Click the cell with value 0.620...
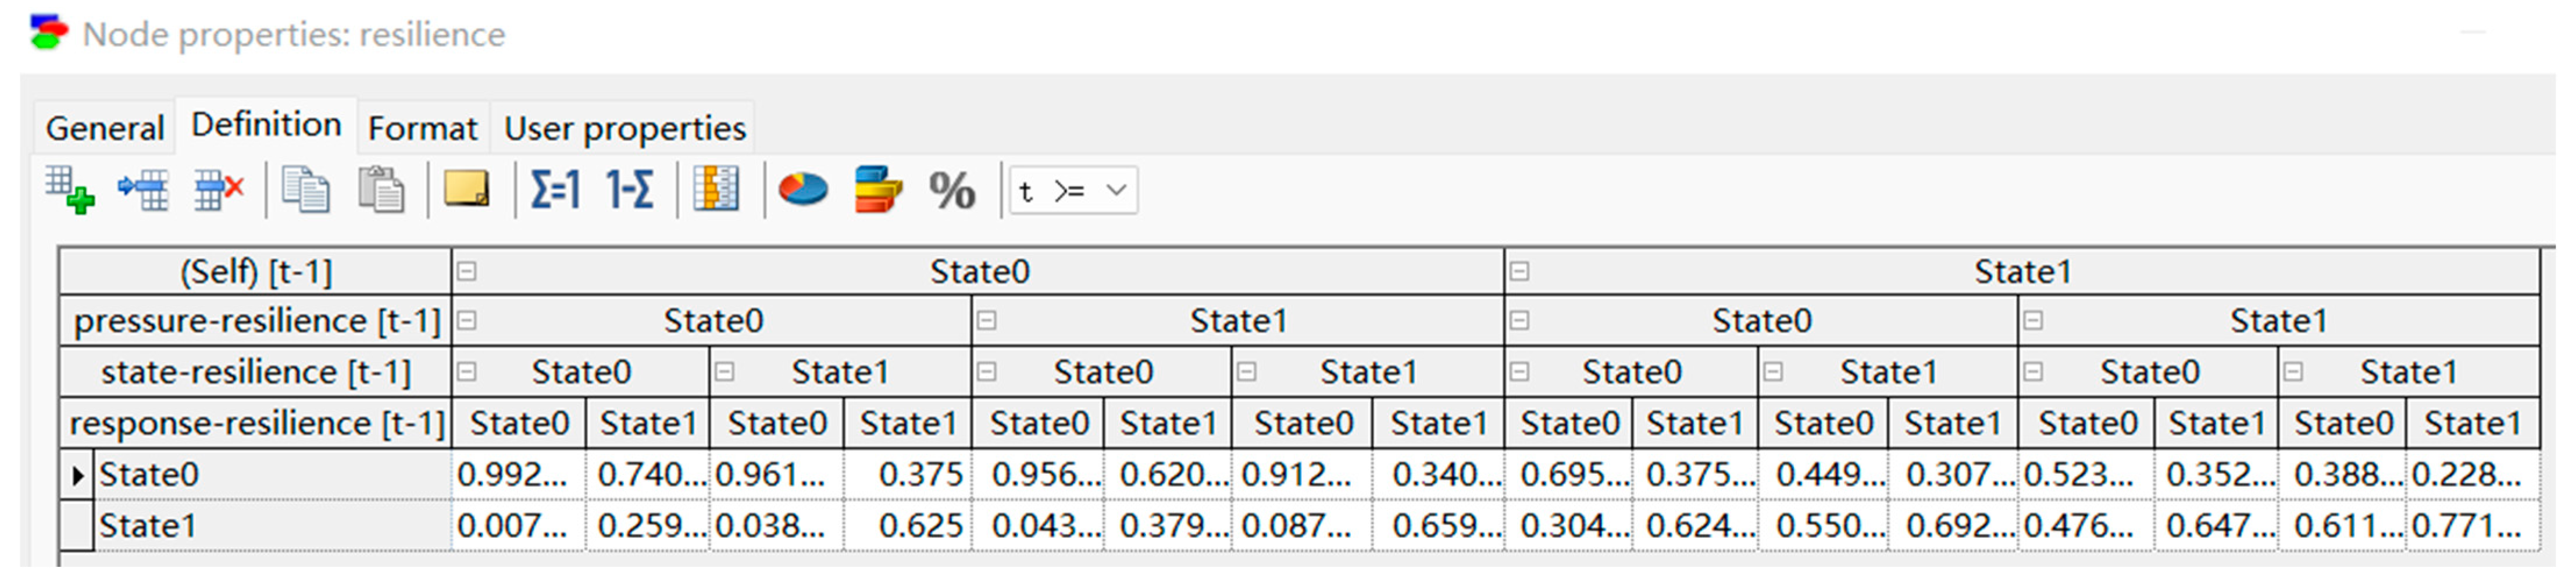This screenshot has width=2576, height=582. [1167, 474]
